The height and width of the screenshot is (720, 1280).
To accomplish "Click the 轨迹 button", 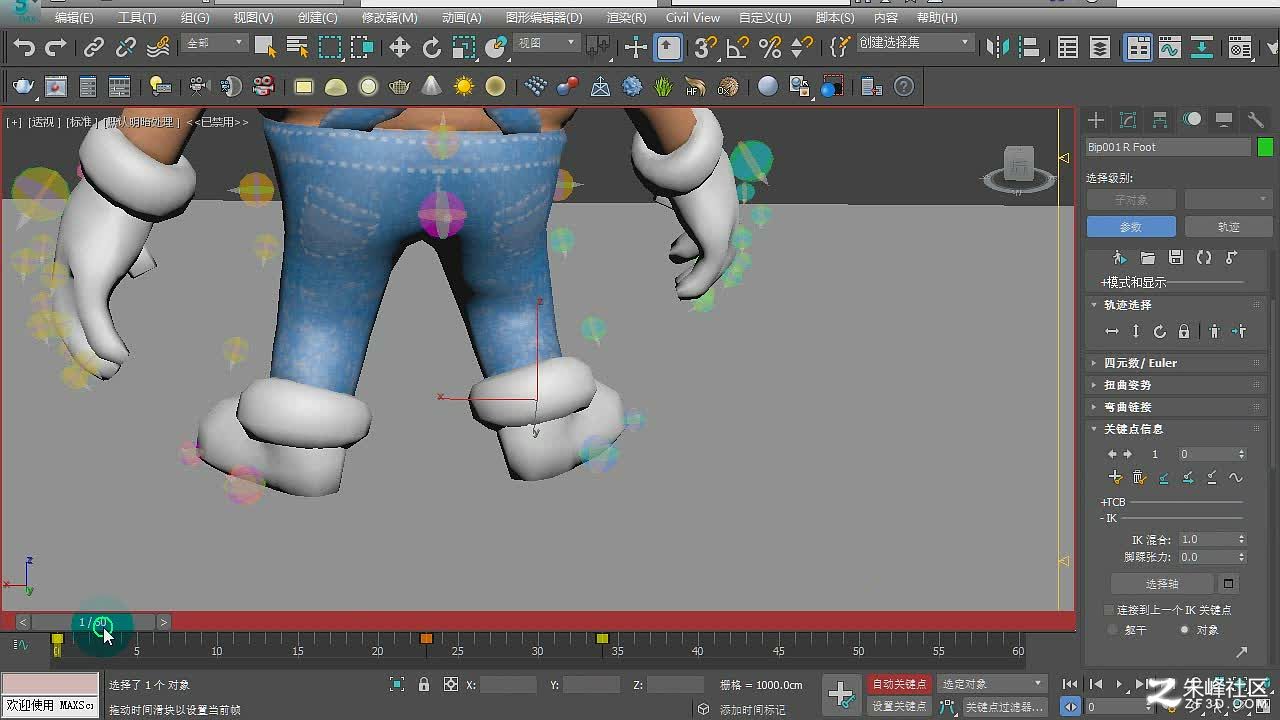I will click(x=1228, y=227).
